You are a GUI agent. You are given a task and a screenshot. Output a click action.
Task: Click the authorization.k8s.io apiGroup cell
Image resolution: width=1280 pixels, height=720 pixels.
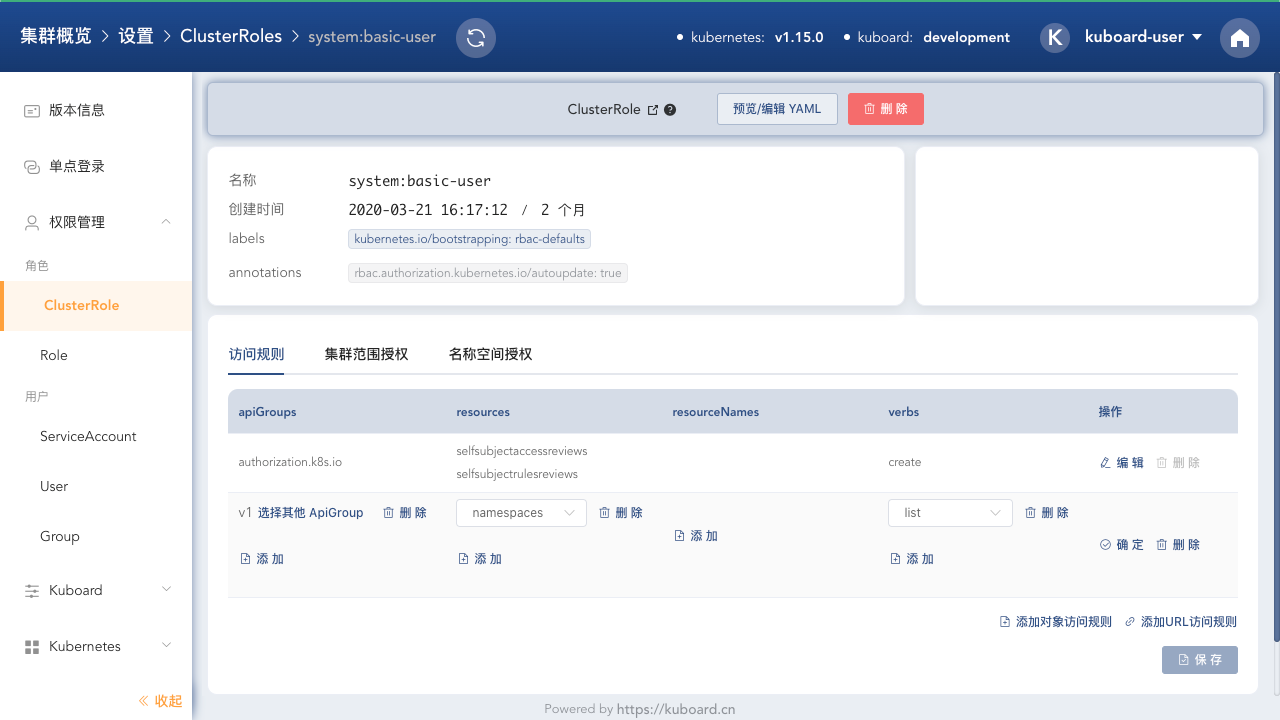290,462
